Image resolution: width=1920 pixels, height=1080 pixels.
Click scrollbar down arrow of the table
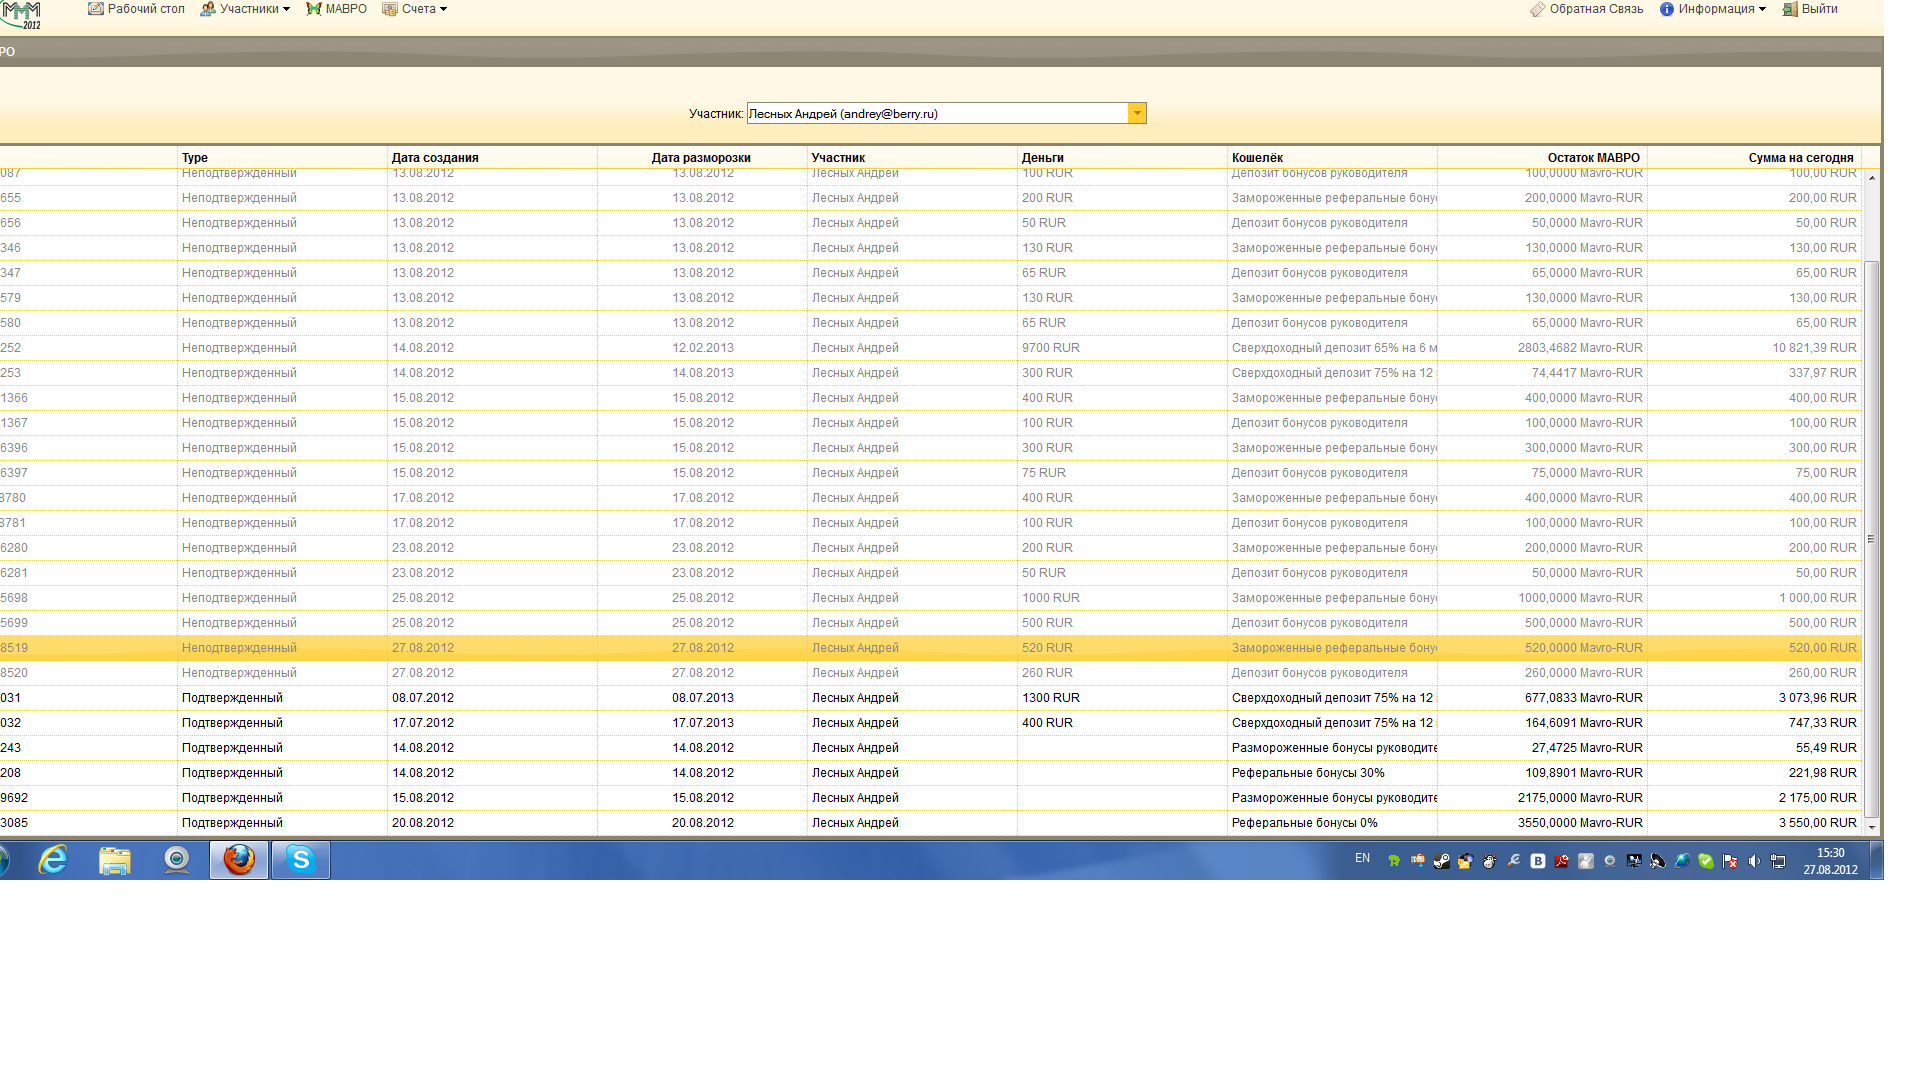point(1871,827)
